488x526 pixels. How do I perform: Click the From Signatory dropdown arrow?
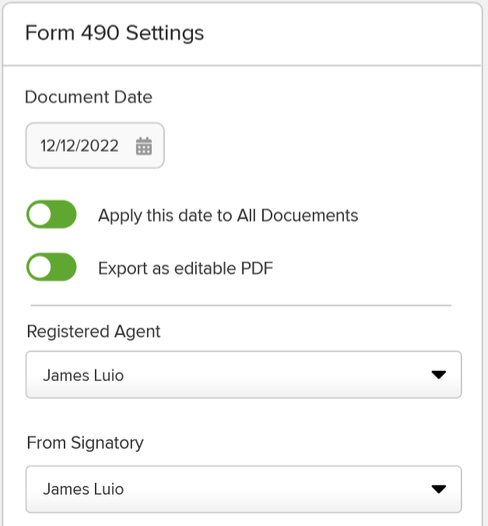point(438,489)
